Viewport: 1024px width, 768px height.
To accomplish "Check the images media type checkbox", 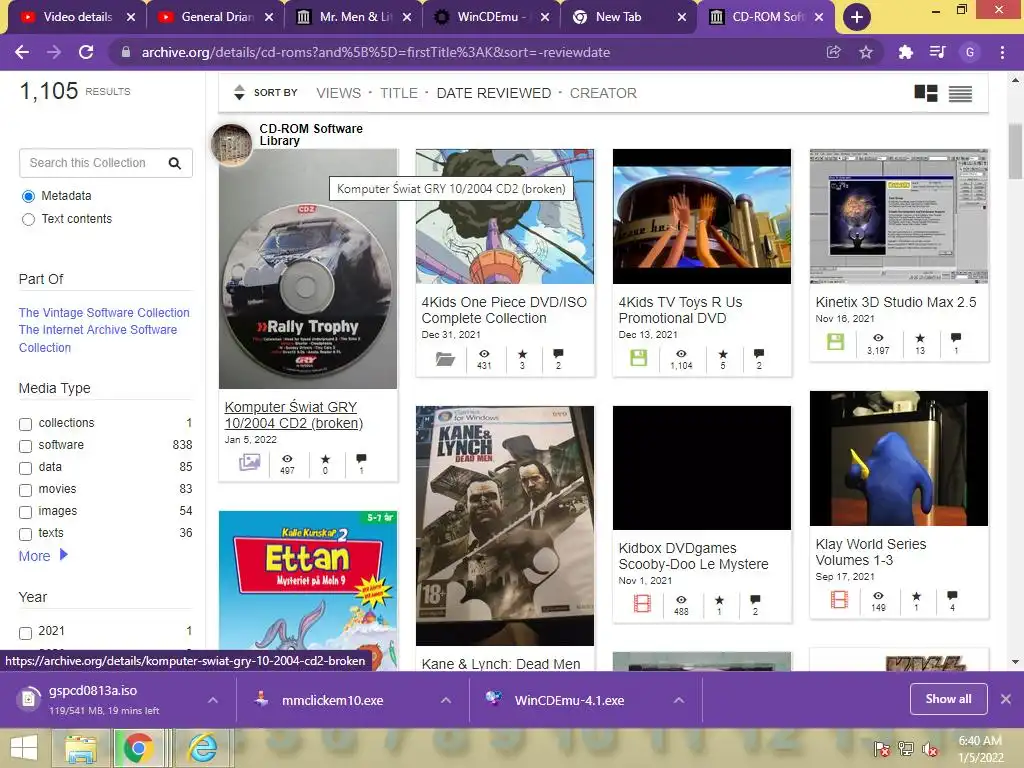I will pyautogui.click(x=25, y=512).
